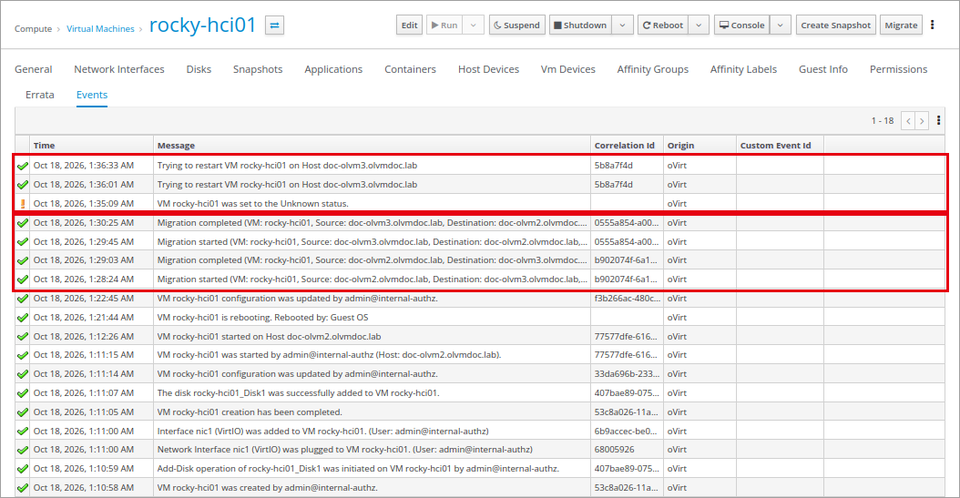Click green check icon of 1:10:58 AM event

23,488
